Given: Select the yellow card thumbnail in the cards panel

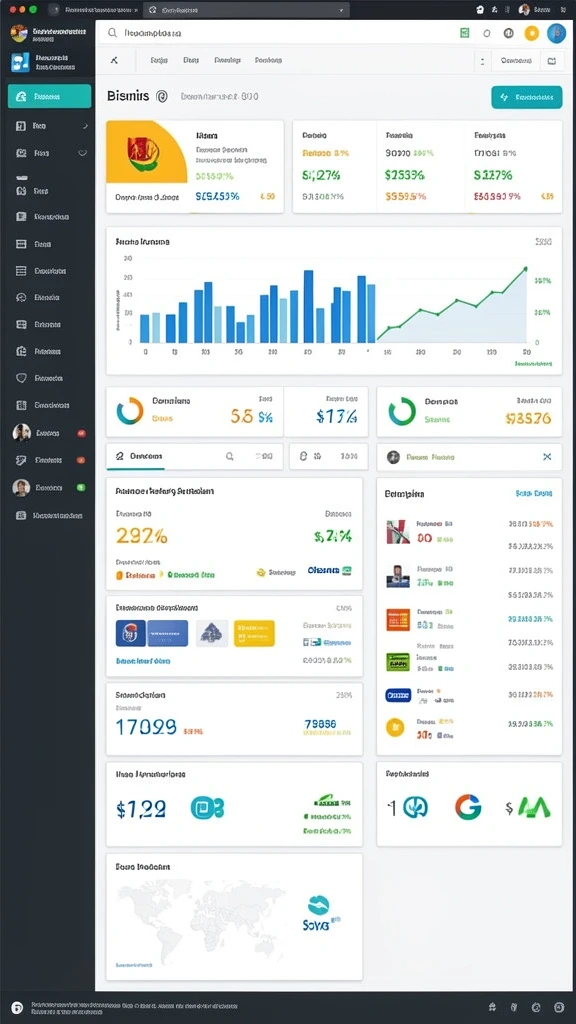Looking at the screenshot, I should [254, 633].
